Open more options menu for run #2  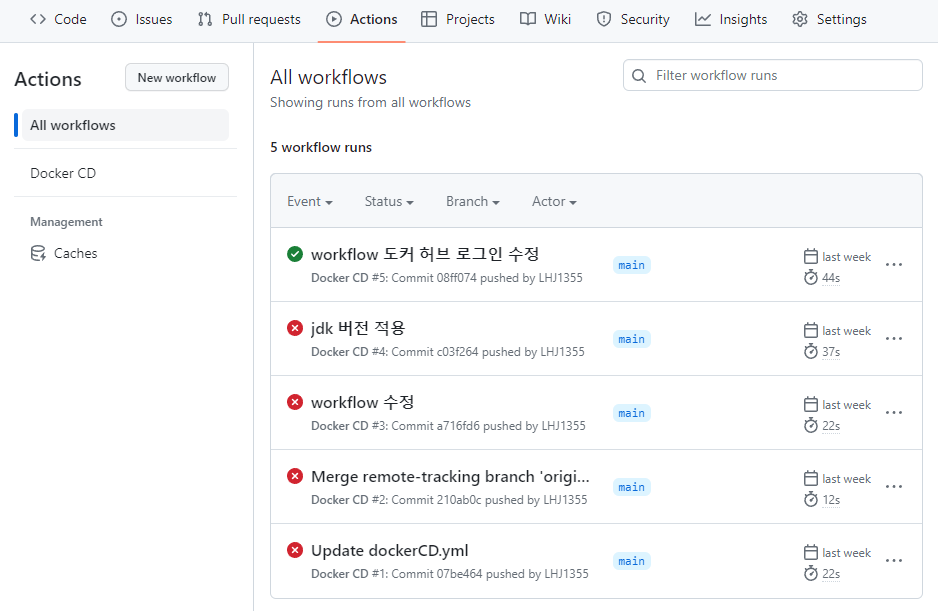[x=894, y=487]
